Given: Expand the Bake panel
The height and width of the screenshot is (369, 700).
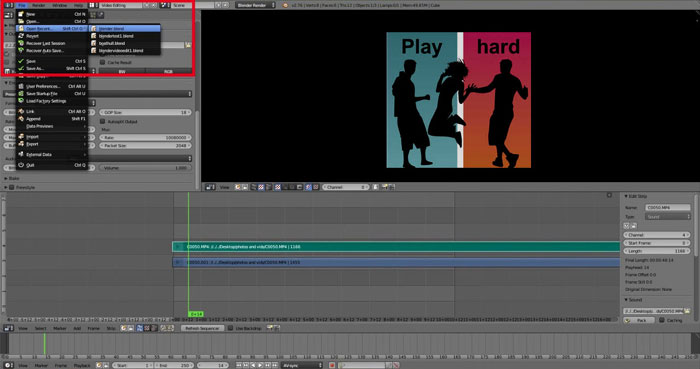Looking at the screenshot, I should (x=14, y=178).
